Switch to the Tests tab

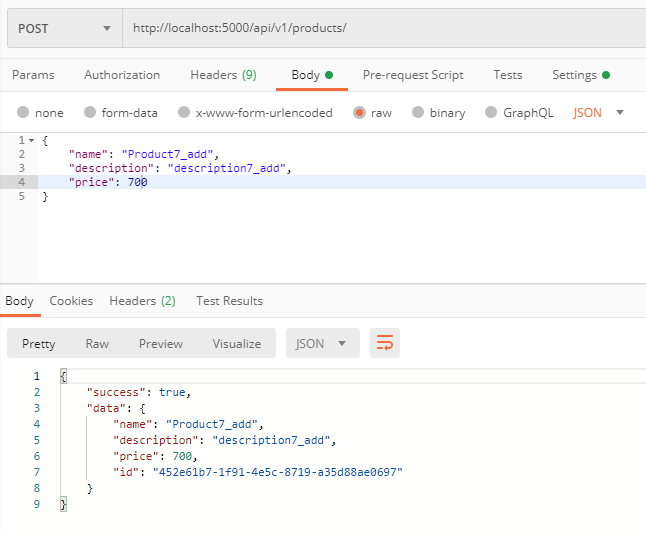pos(508,75)
